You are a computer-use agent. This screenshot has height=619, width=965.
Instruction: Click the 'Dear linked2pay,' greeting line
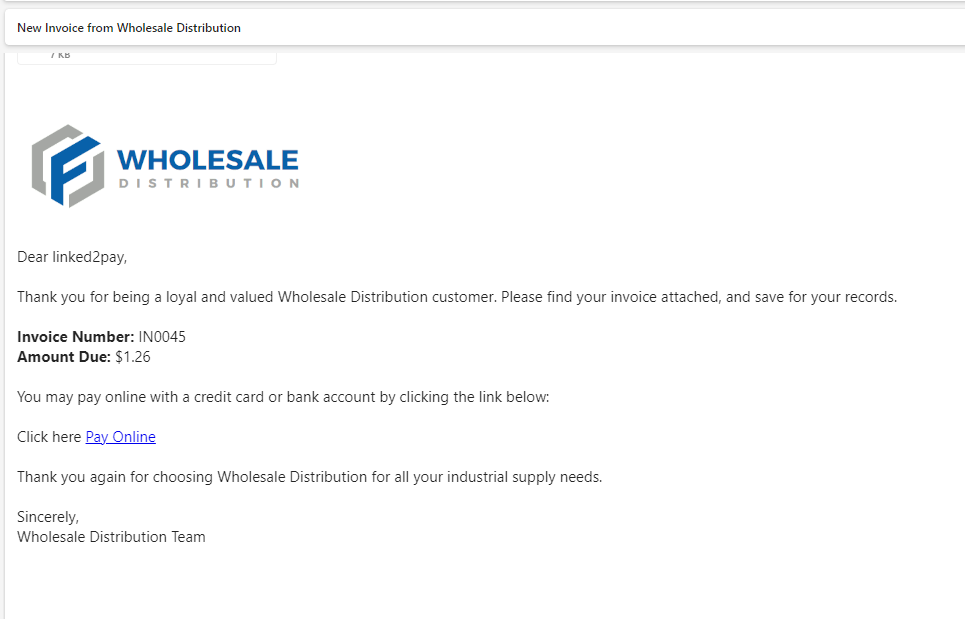coord(72,257)
